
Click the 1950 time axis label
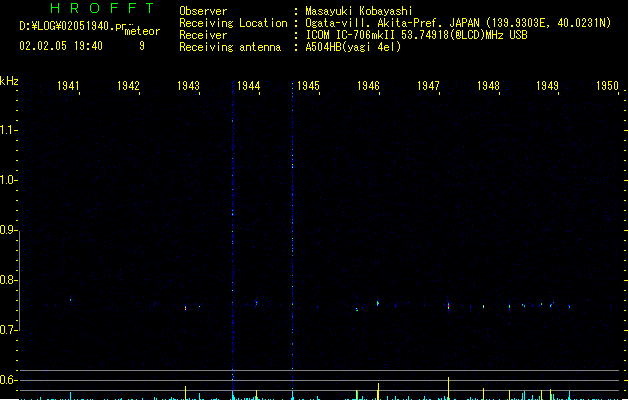tap(607, 86)
